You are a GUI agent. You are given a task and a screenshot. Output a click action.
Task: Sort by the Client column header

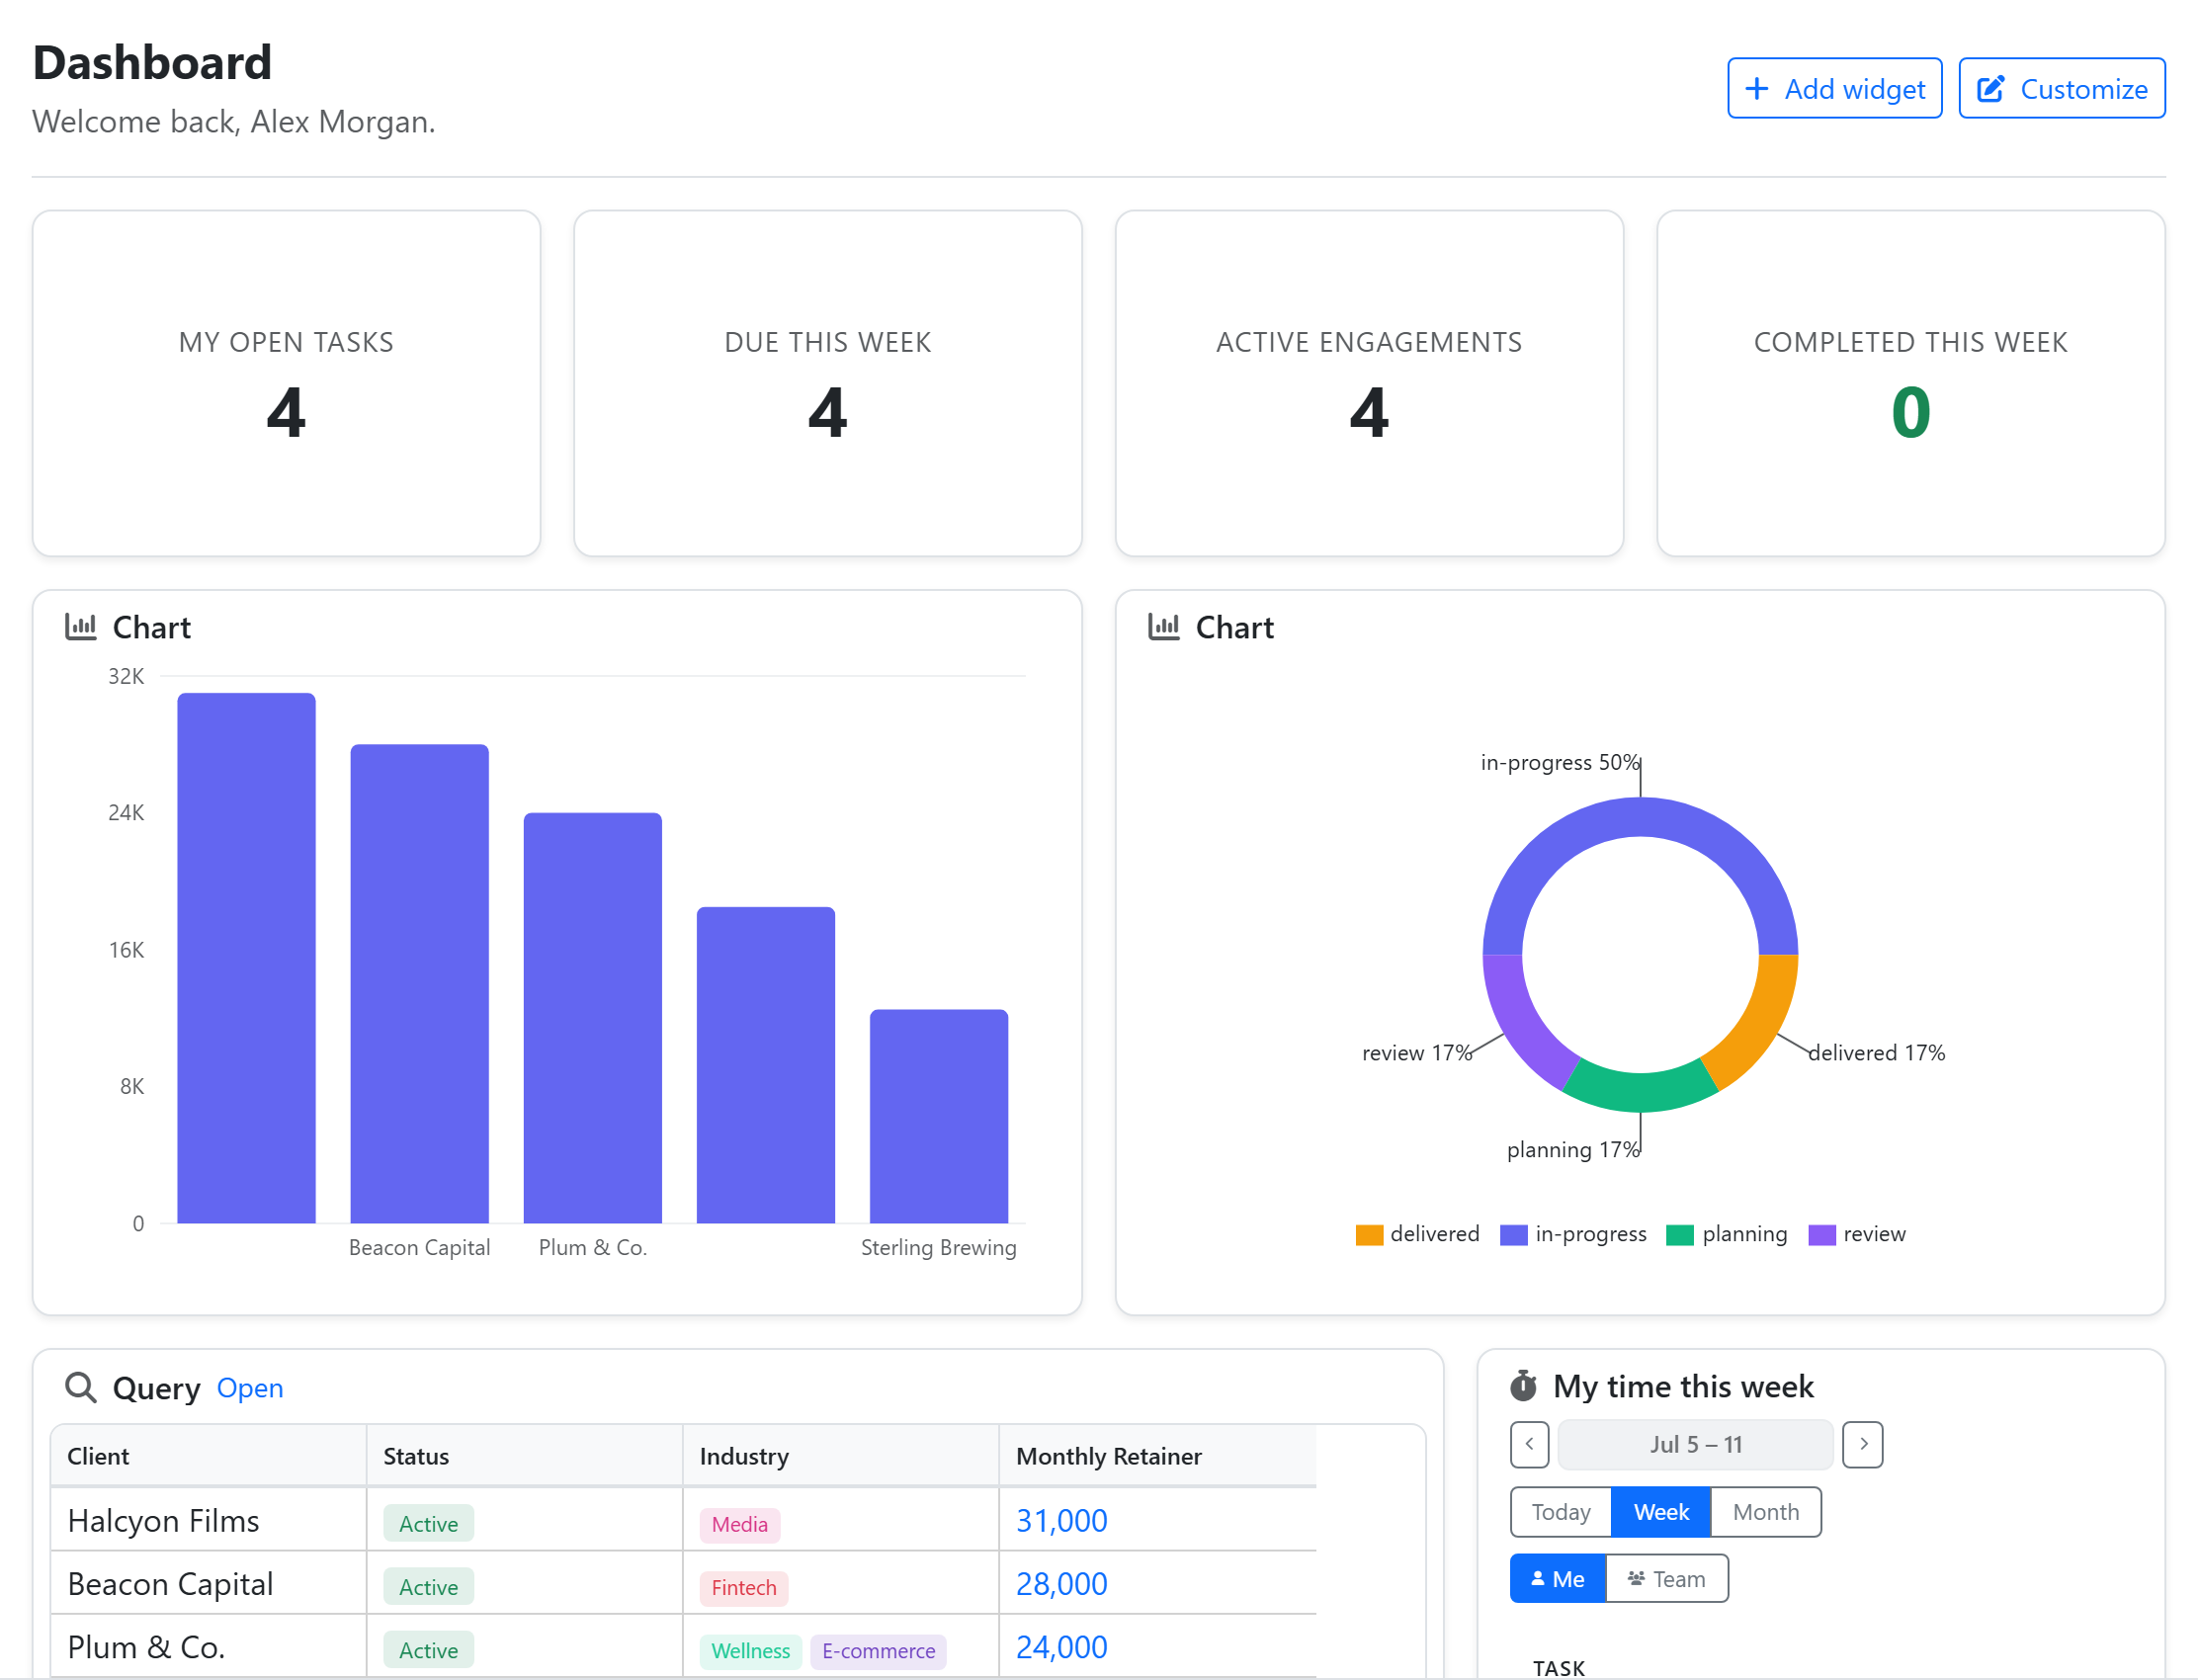coord(208,1456)
